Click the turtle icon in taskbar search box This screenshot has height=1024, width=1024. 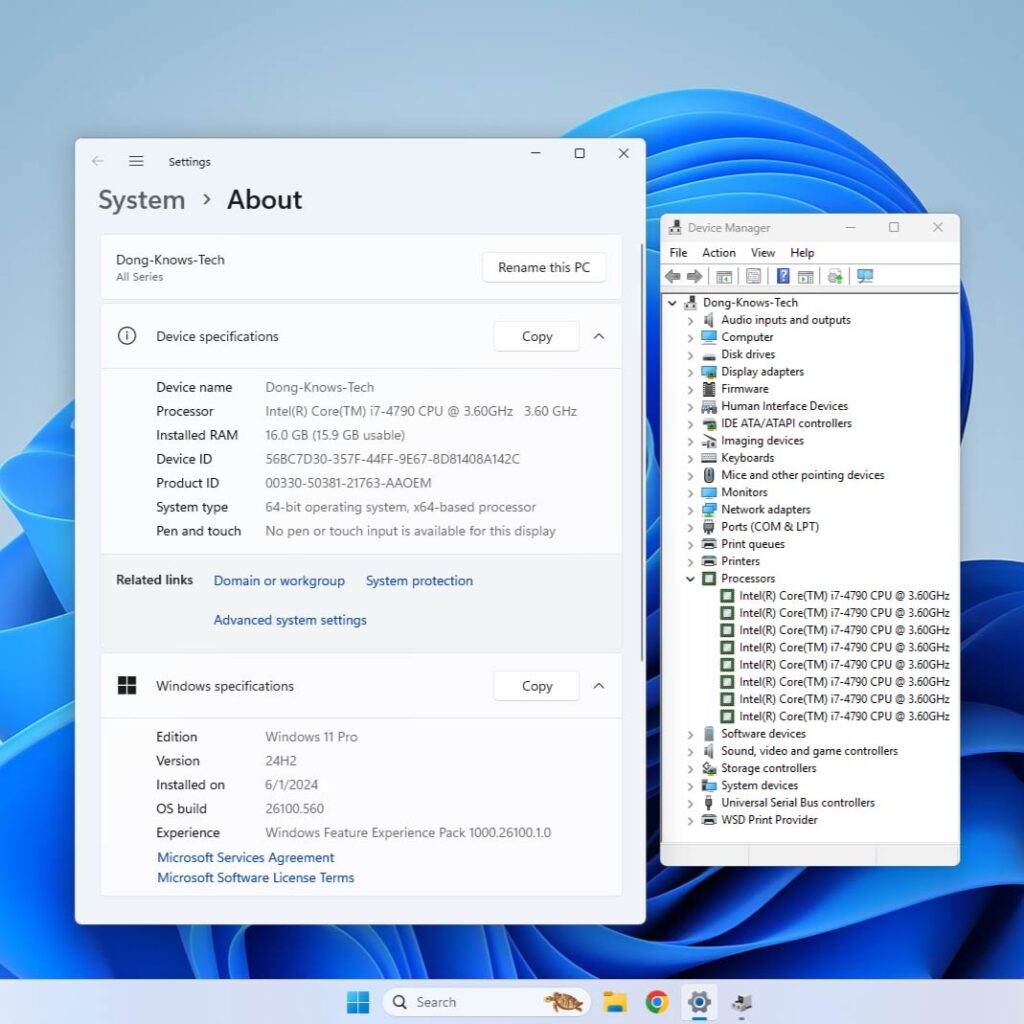click(x=564, y=1002)
